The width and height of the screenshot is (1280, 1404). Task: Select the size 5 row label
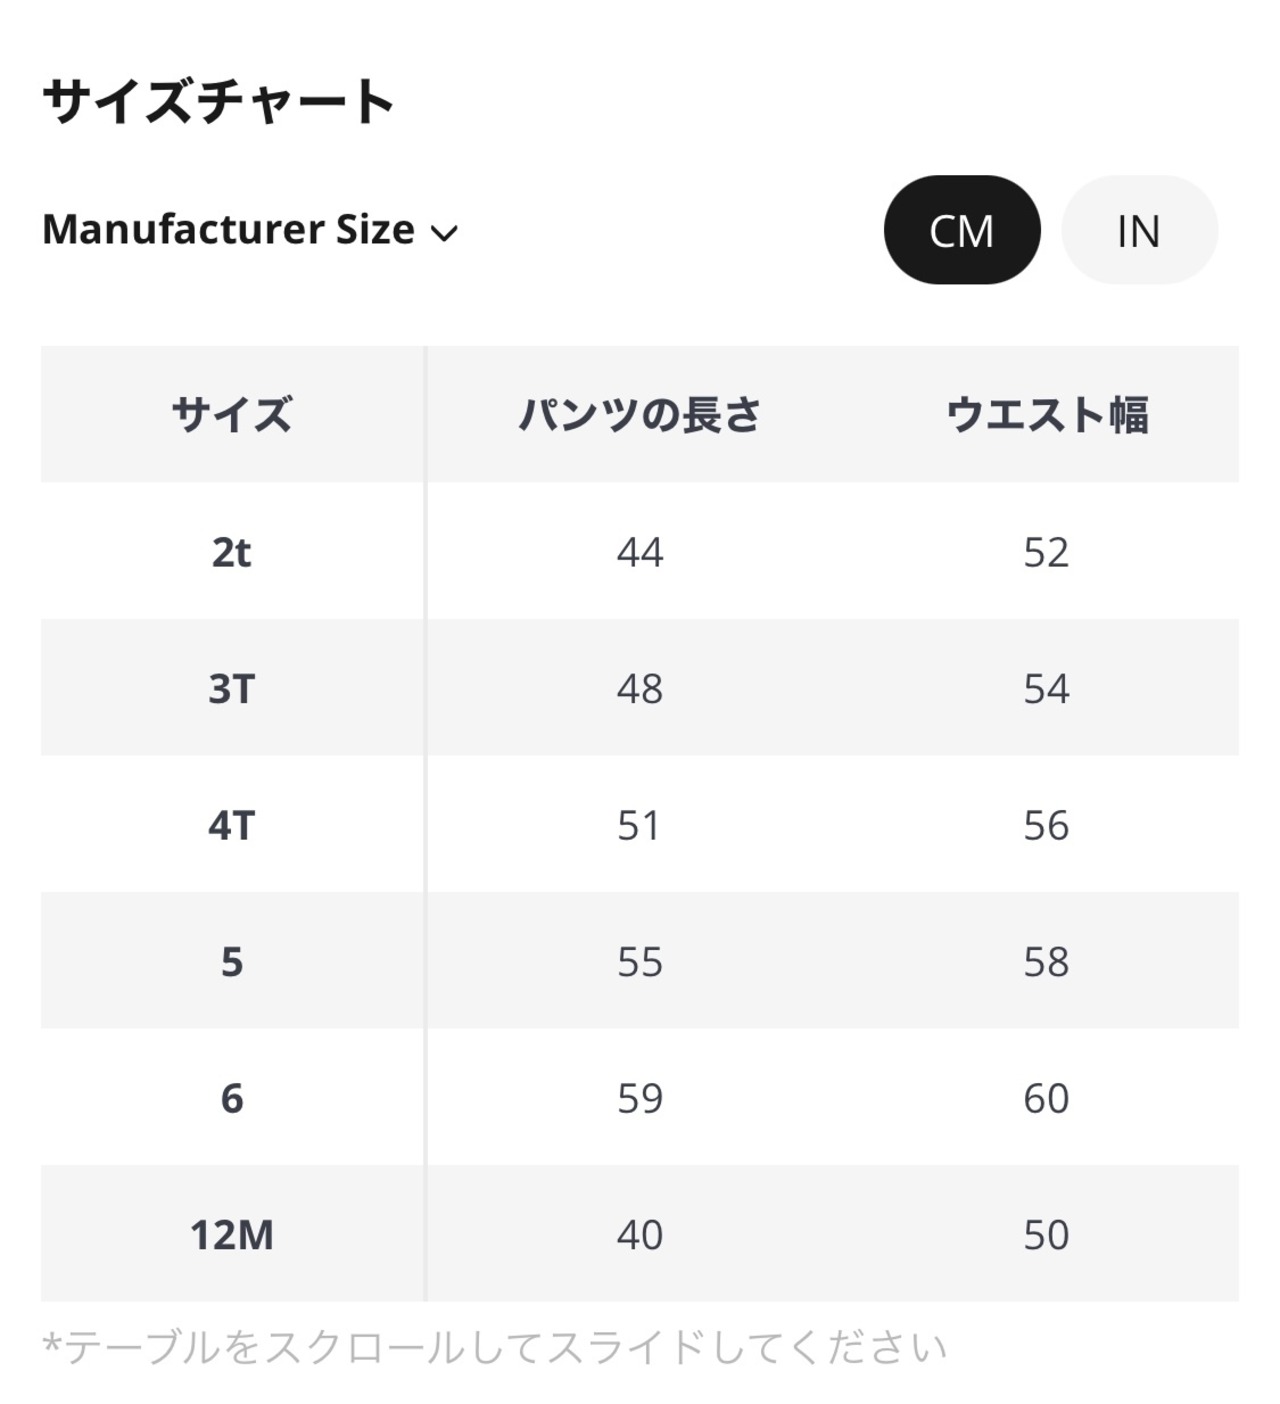pyautogui.click(x=231, y=962)
